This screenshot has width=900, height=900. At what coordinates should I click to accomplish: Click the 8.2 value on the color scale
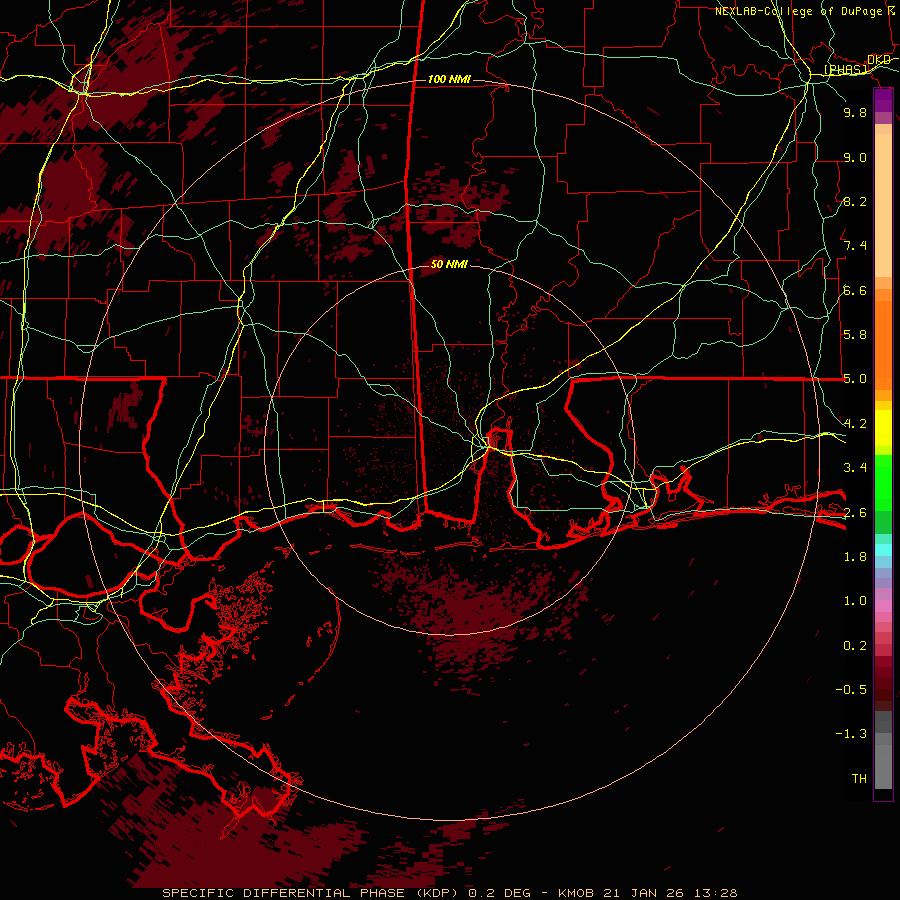tap(855, 201)
